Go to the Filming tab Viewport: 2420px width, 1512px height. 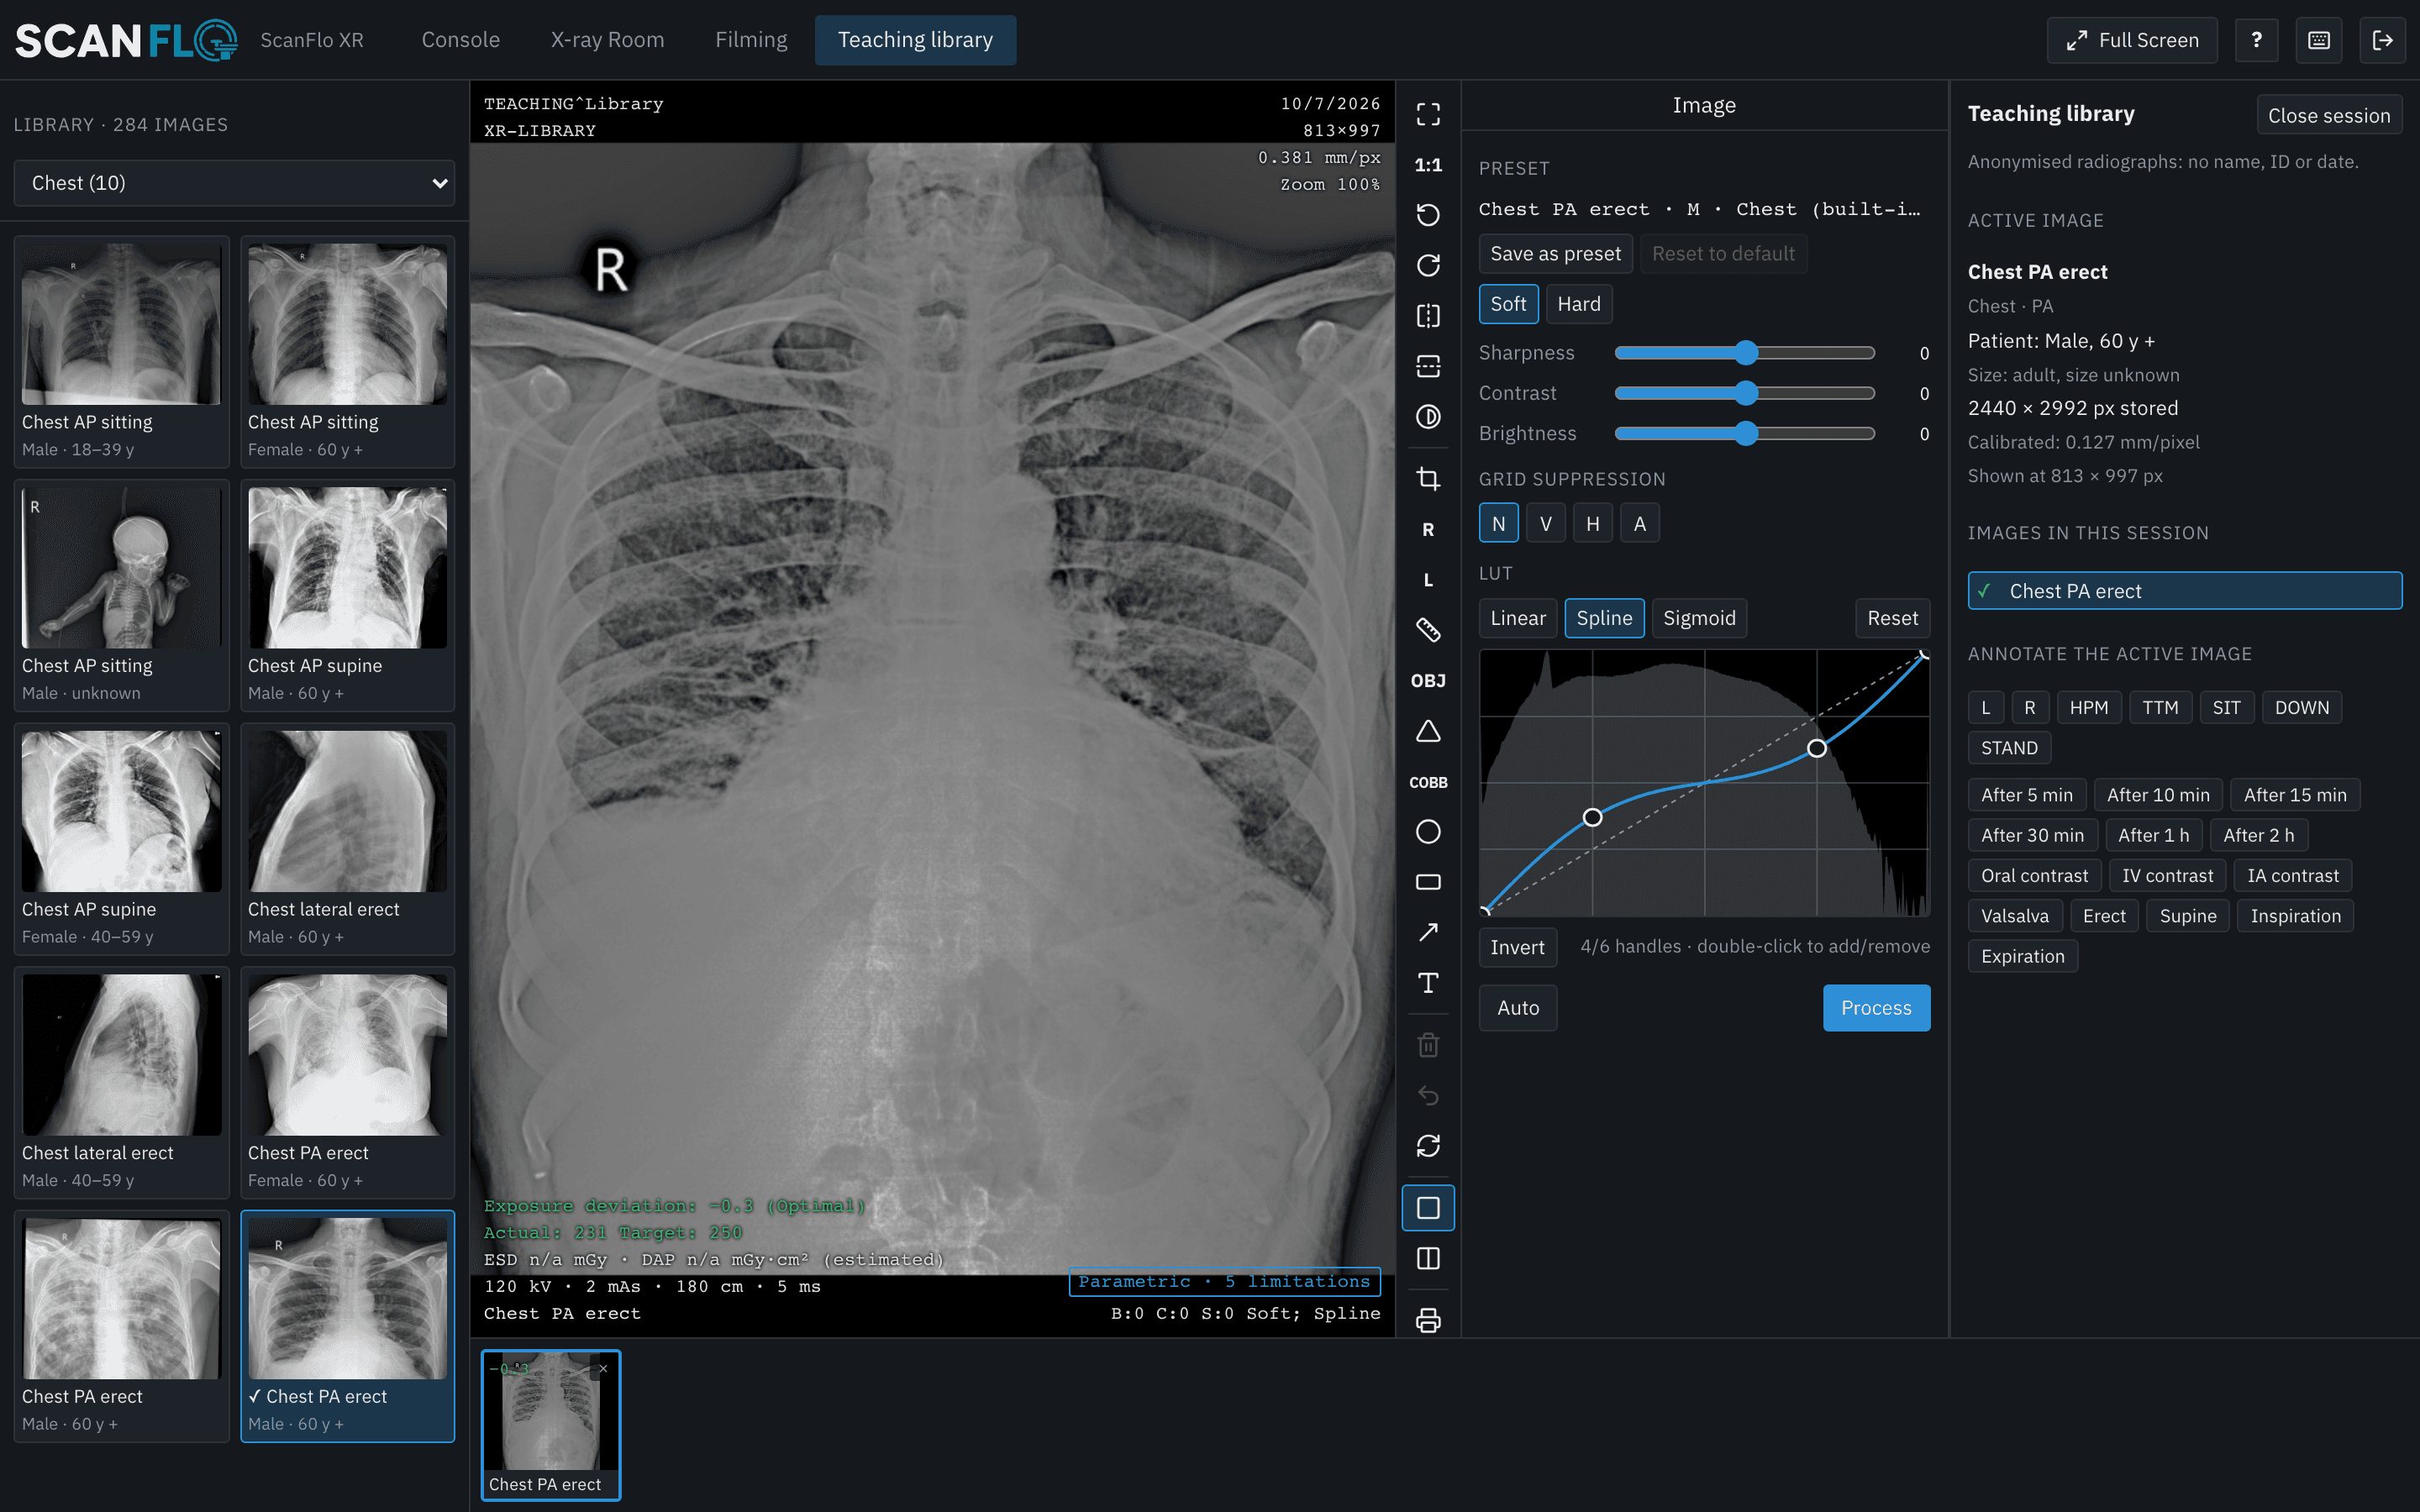[751, 40]
